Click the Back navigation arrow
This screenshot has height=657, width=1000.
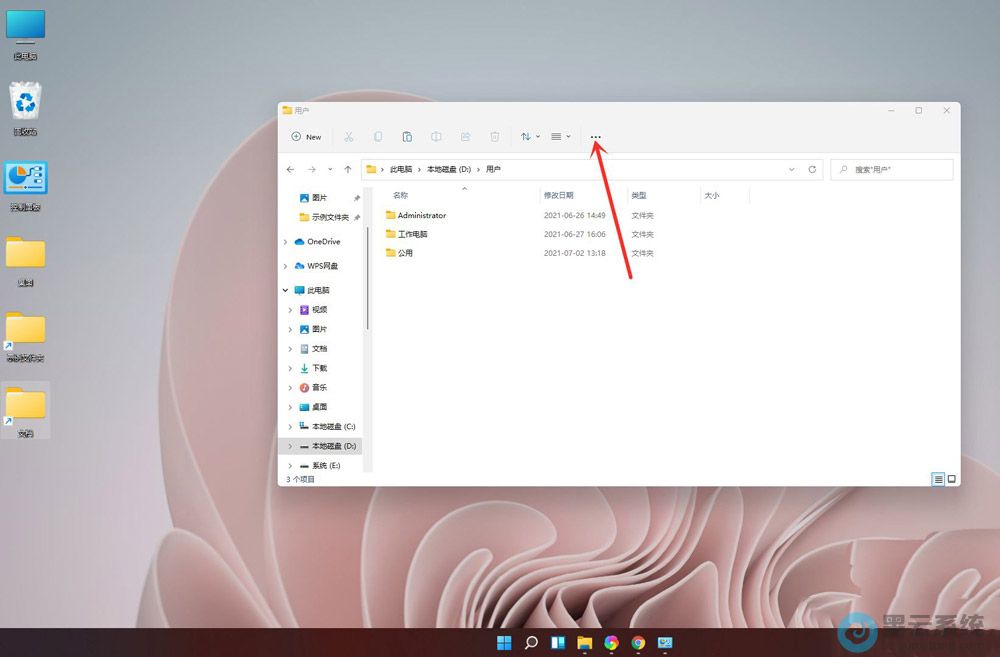[x=290, y=170]
